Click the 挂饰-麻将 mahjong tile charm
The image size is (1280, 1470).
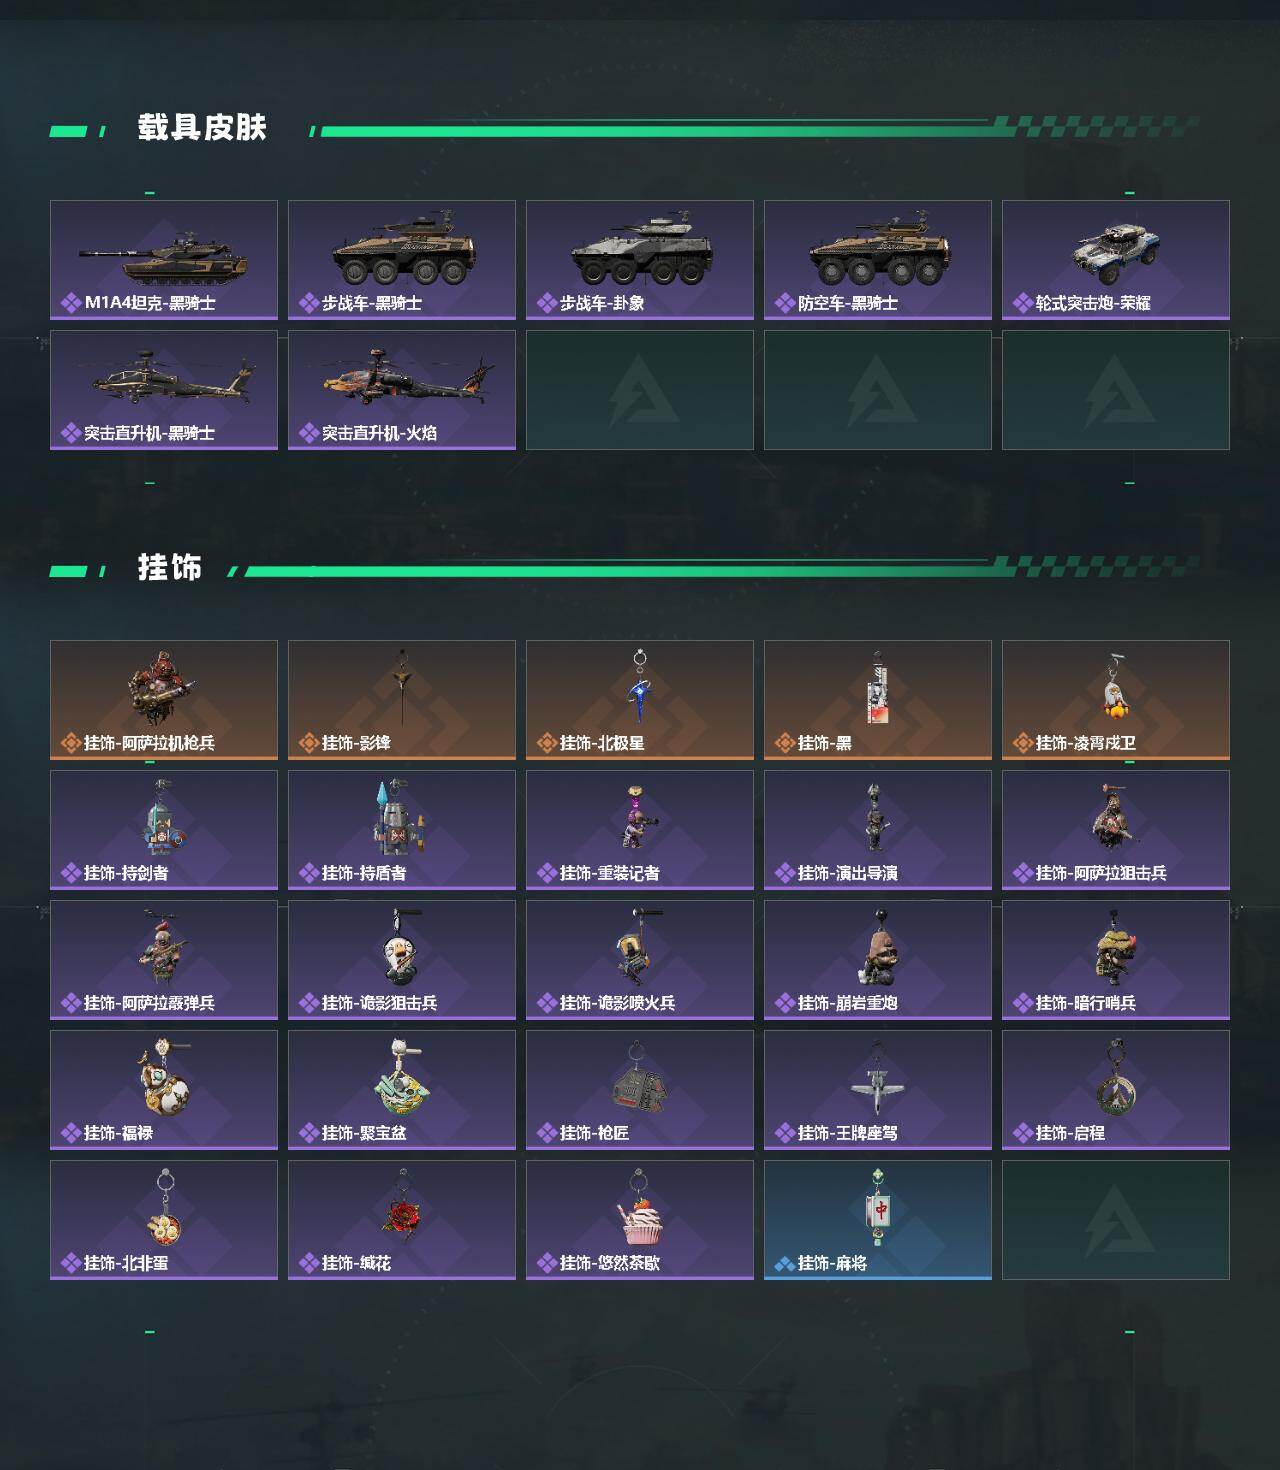tap(878, 1220)
